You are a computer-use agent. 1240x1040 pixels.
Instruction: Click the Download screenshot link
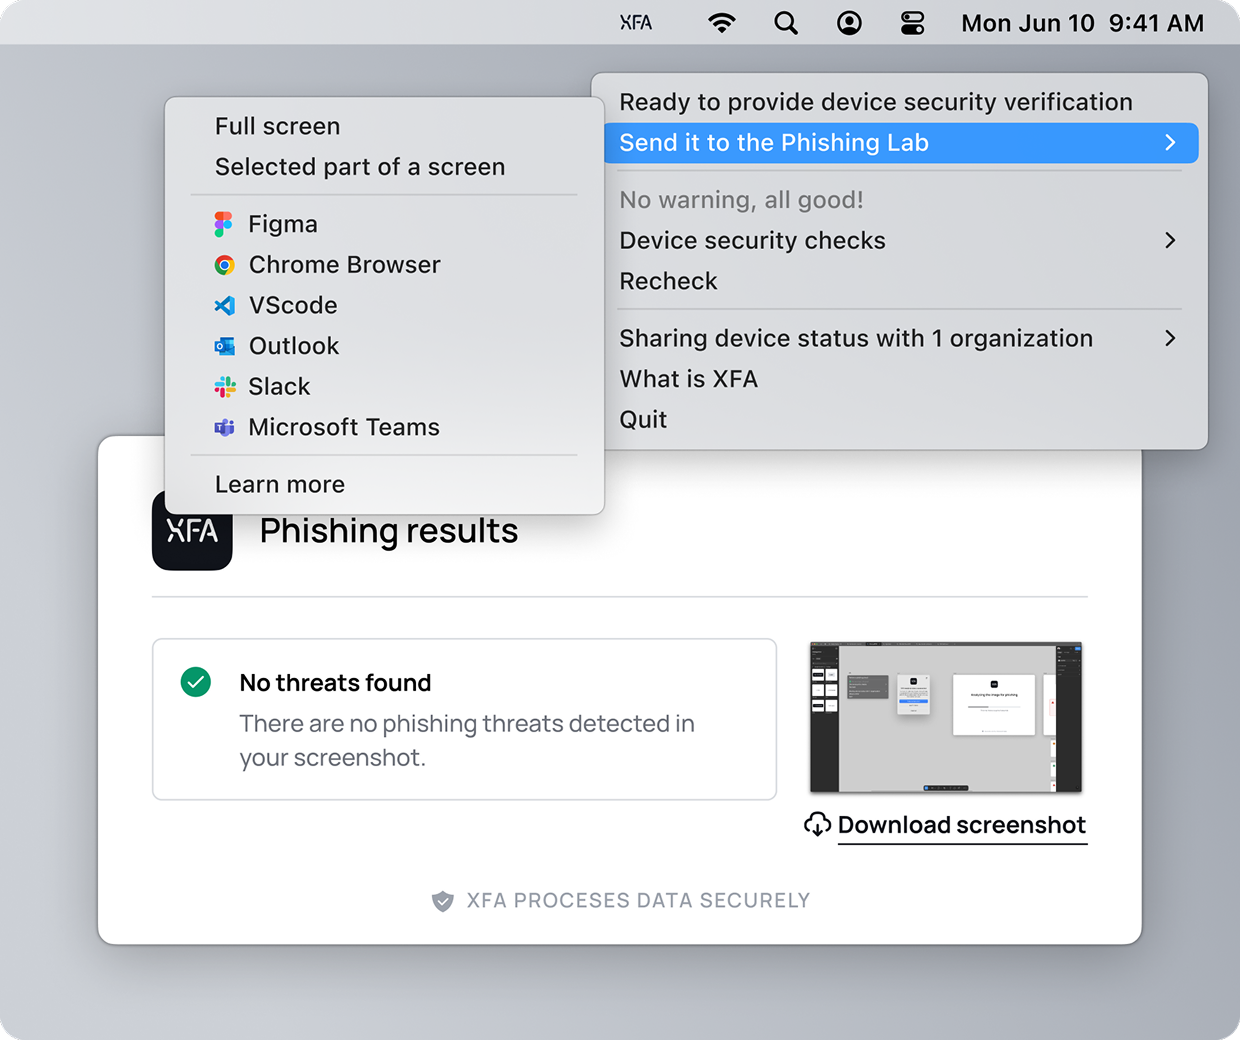click(962, 825)
